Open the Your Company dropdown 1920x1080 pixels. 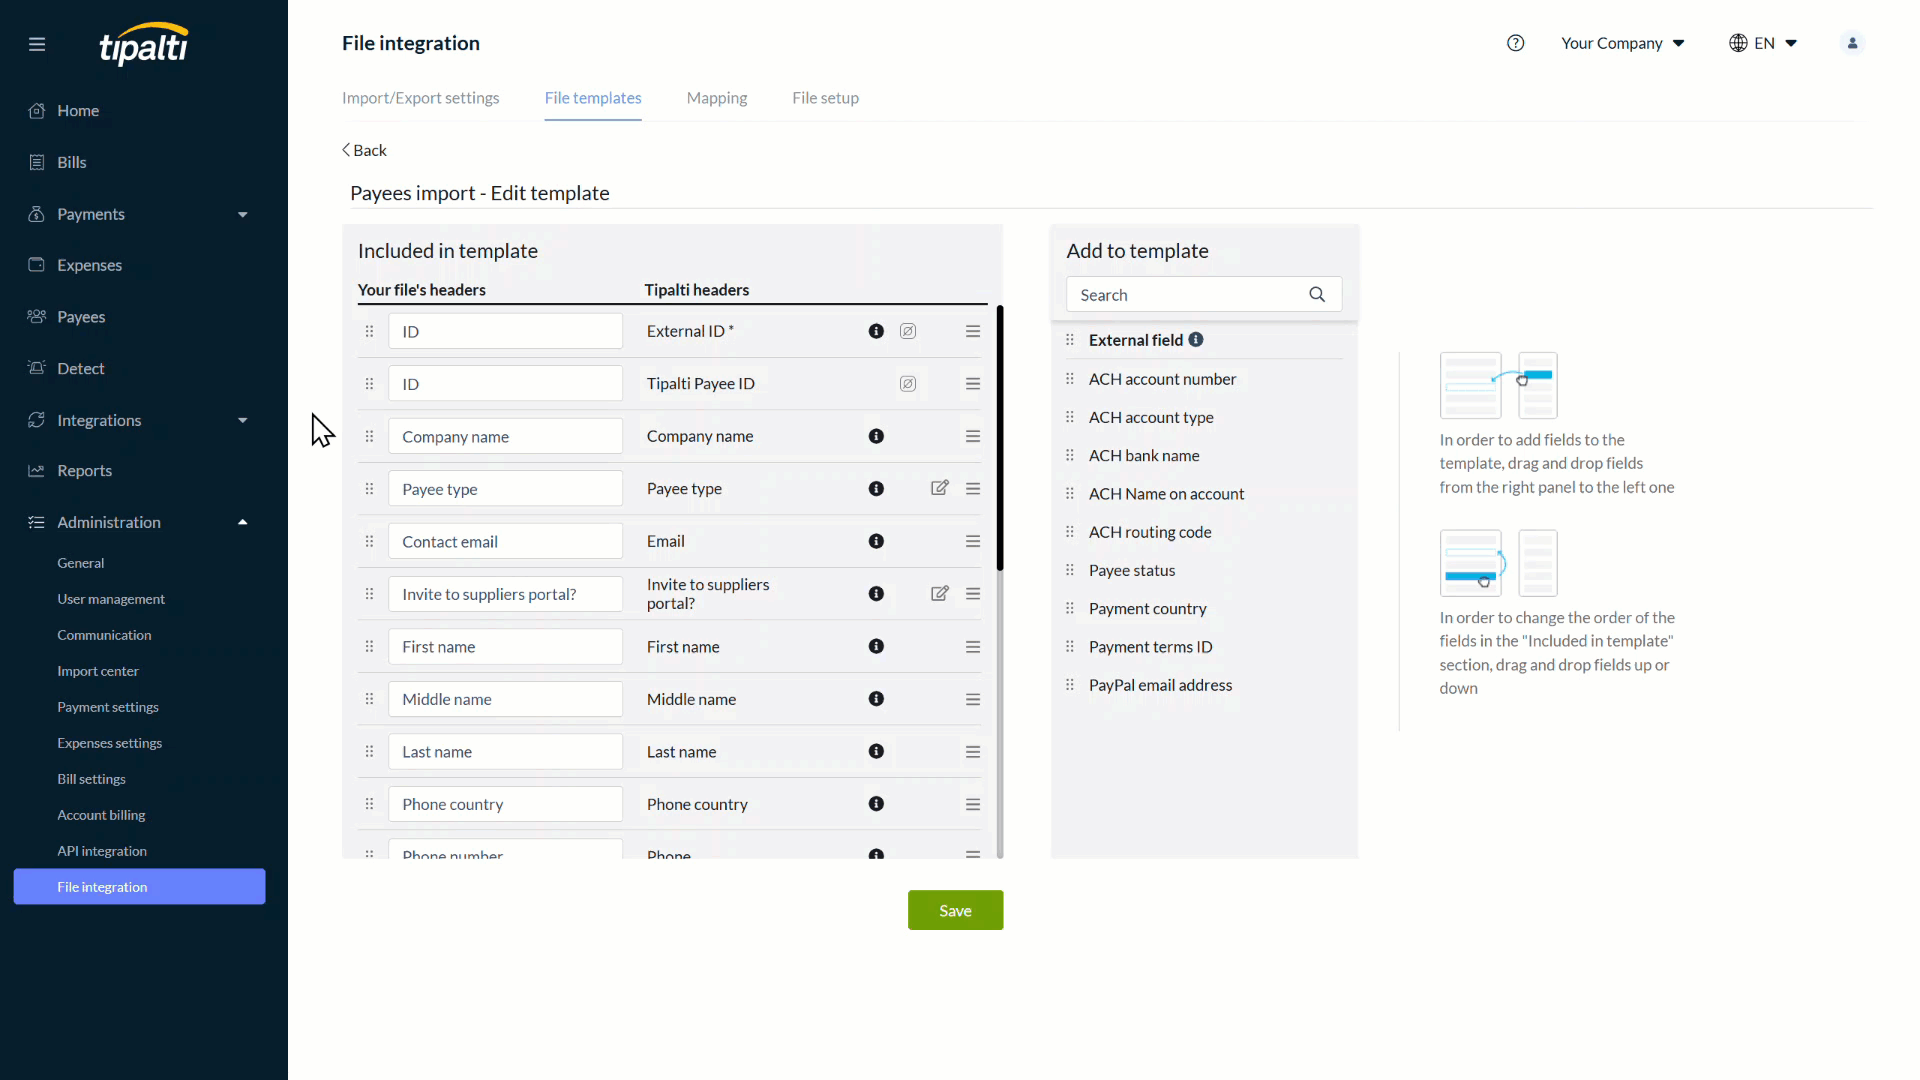[x=1623, y=43]
